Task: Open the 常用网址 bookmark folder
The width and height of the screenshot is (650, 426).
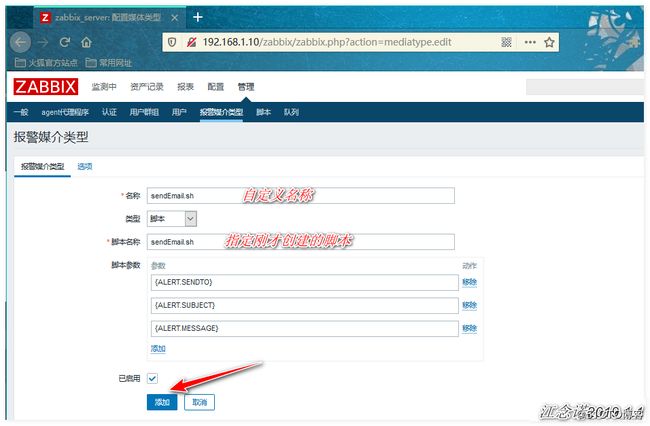Action: tap(109, 63)
